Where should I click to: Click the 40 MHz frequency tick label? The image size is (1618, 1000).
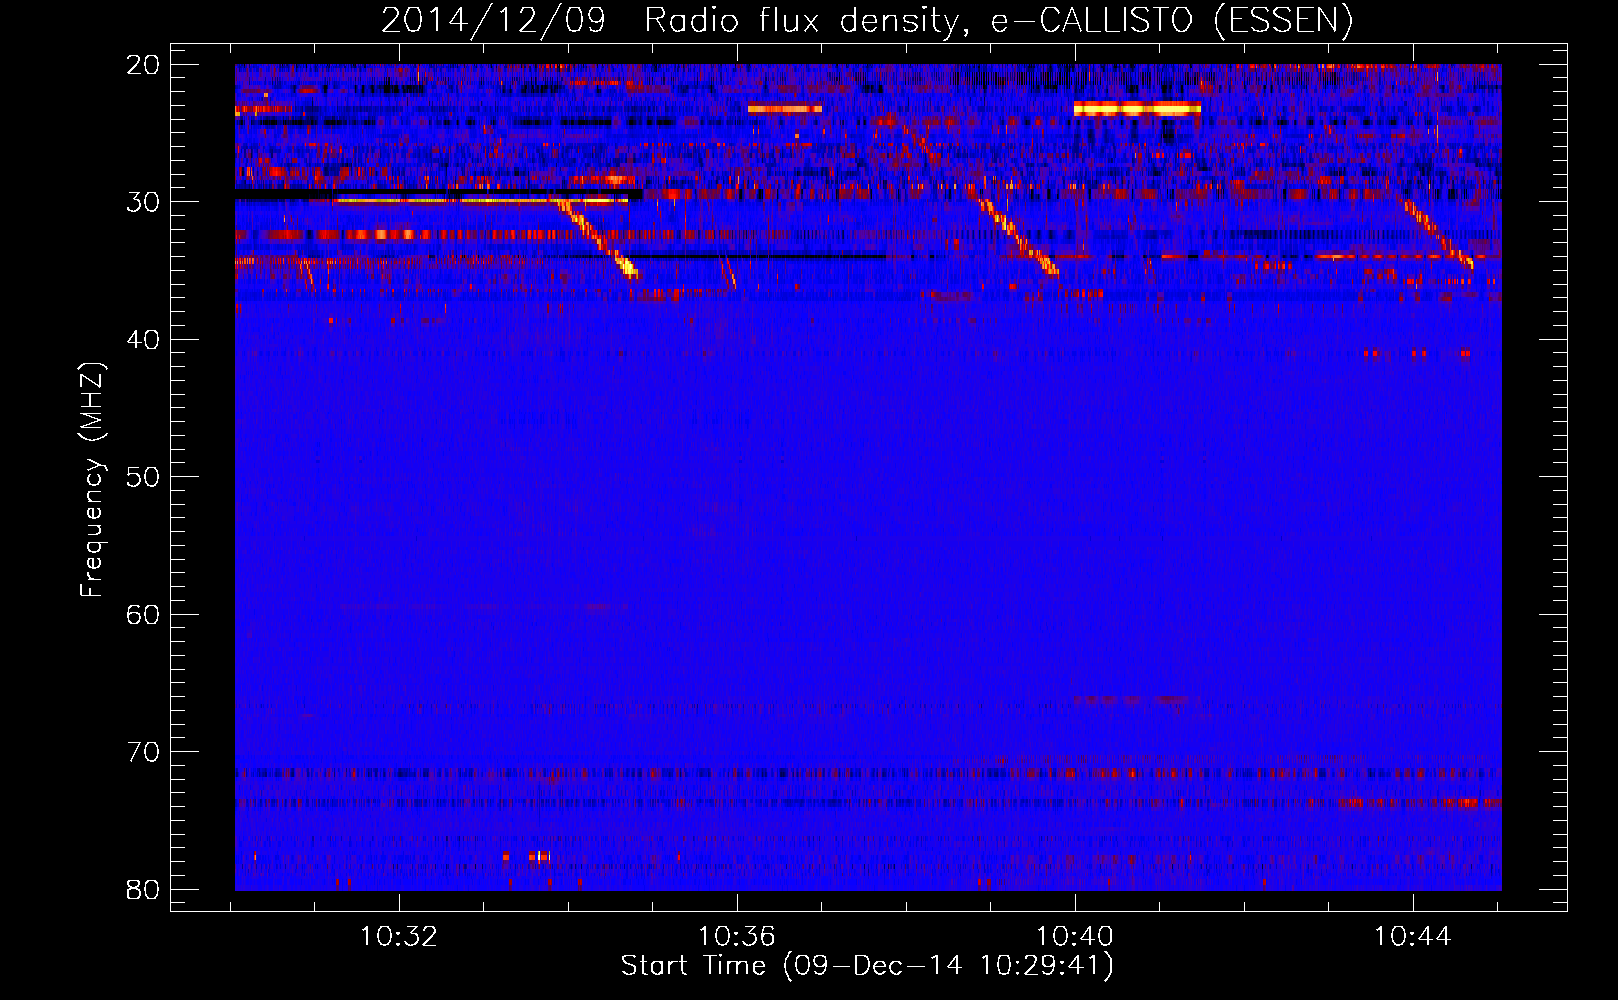coord(143,340)
